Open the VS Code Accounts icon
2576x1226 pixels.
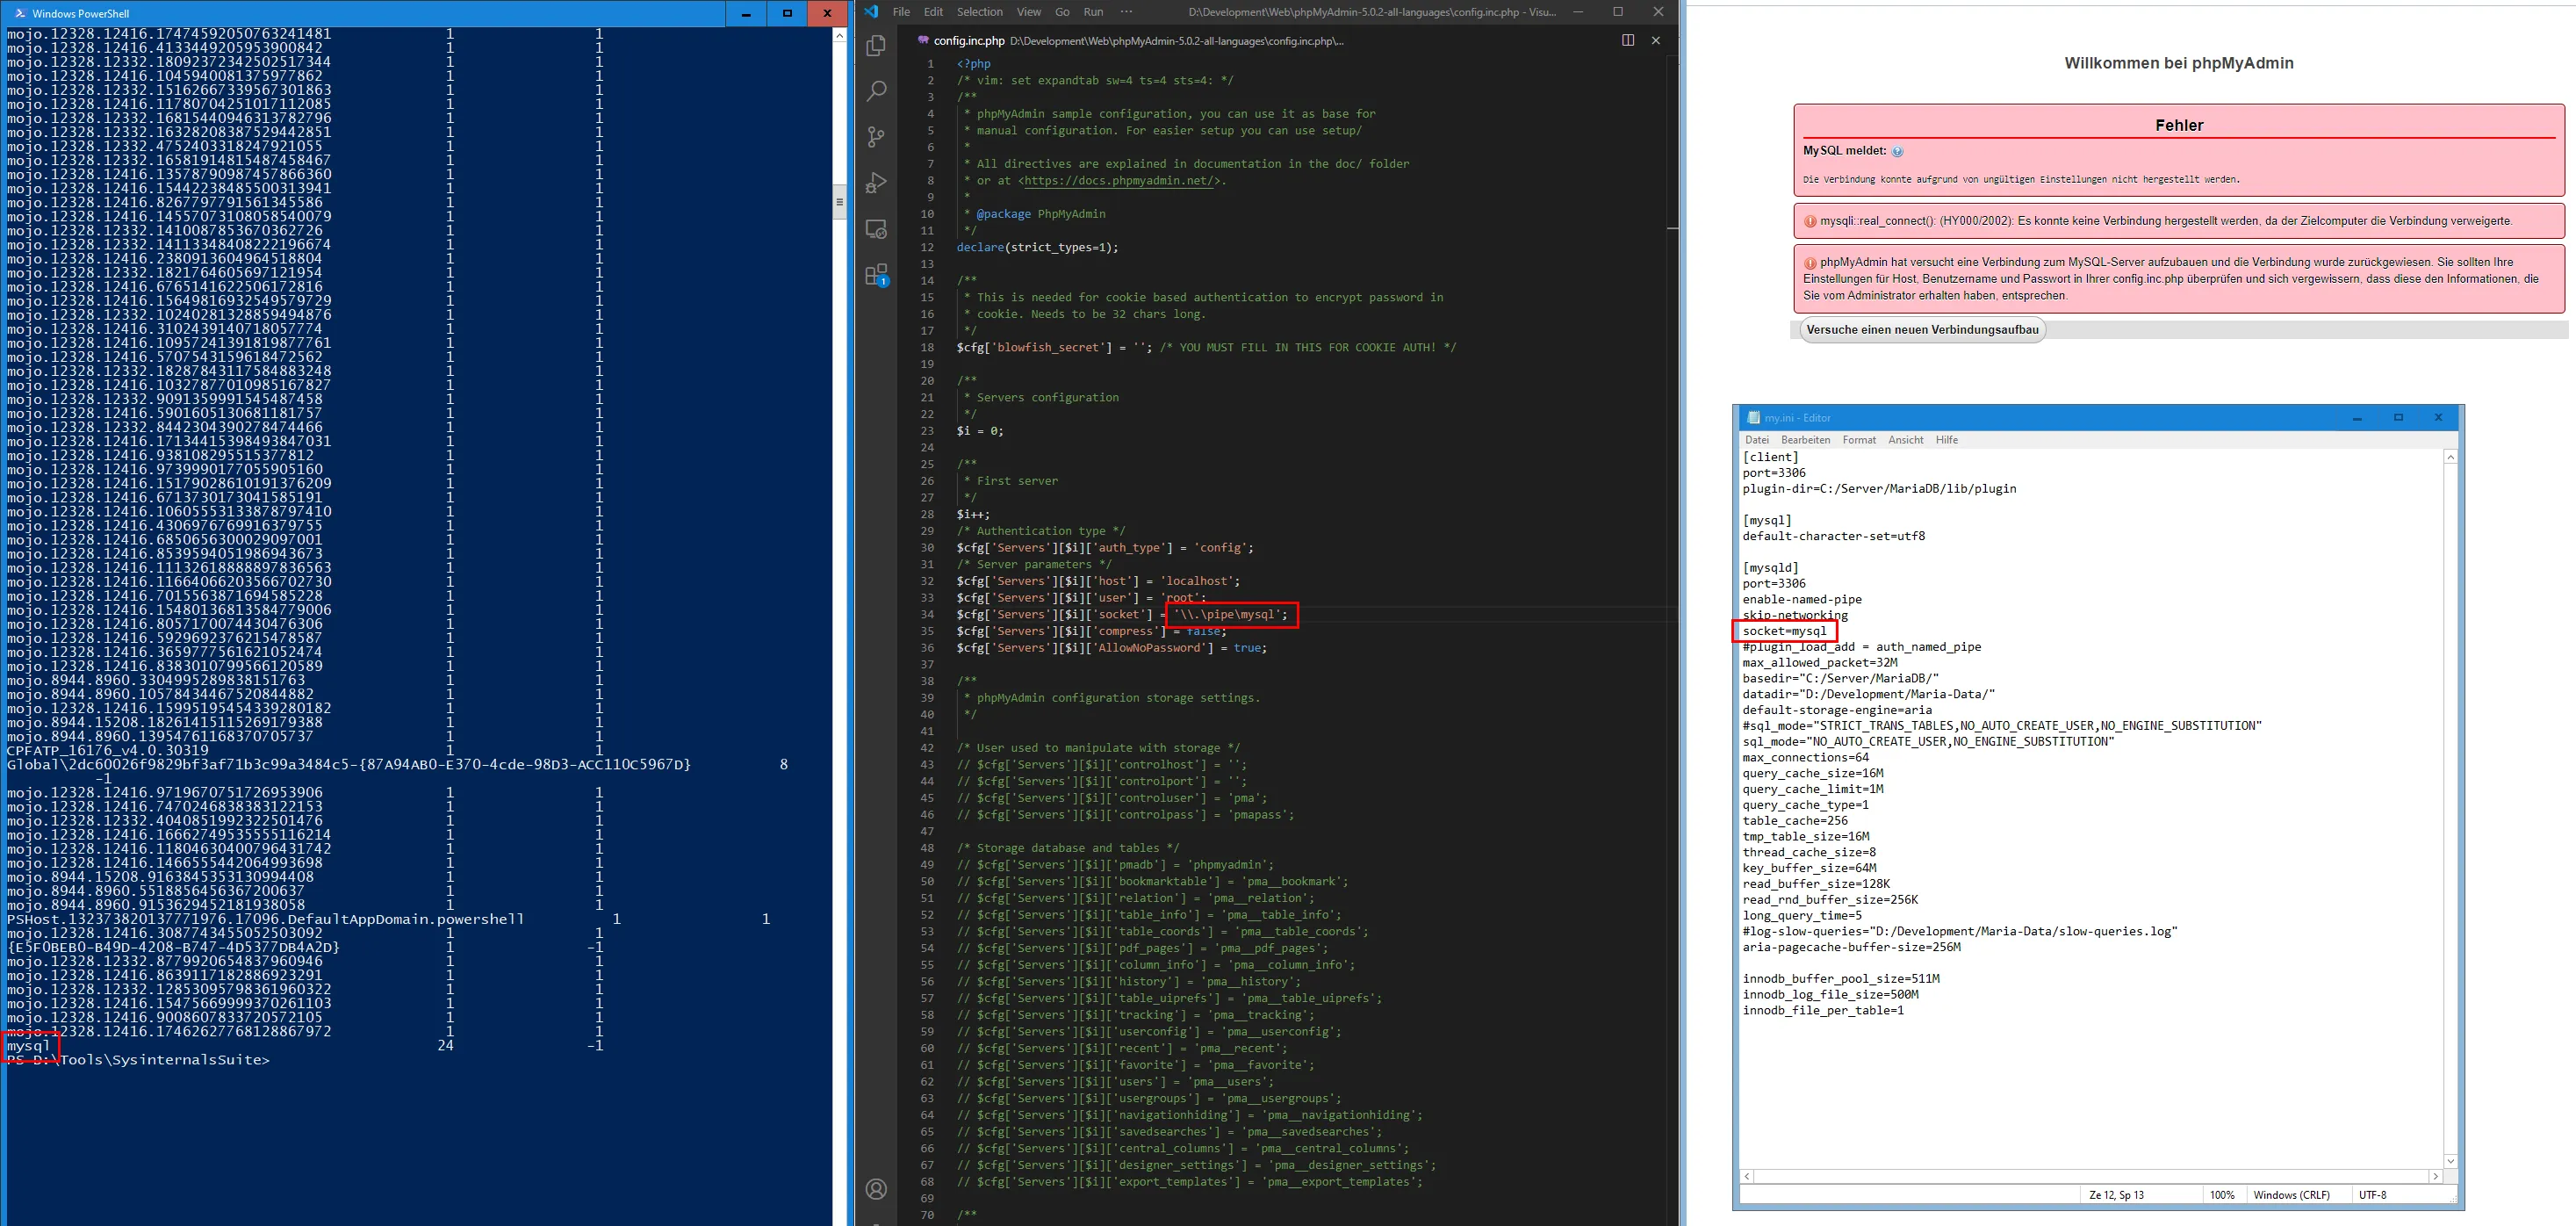point(876,1189)
